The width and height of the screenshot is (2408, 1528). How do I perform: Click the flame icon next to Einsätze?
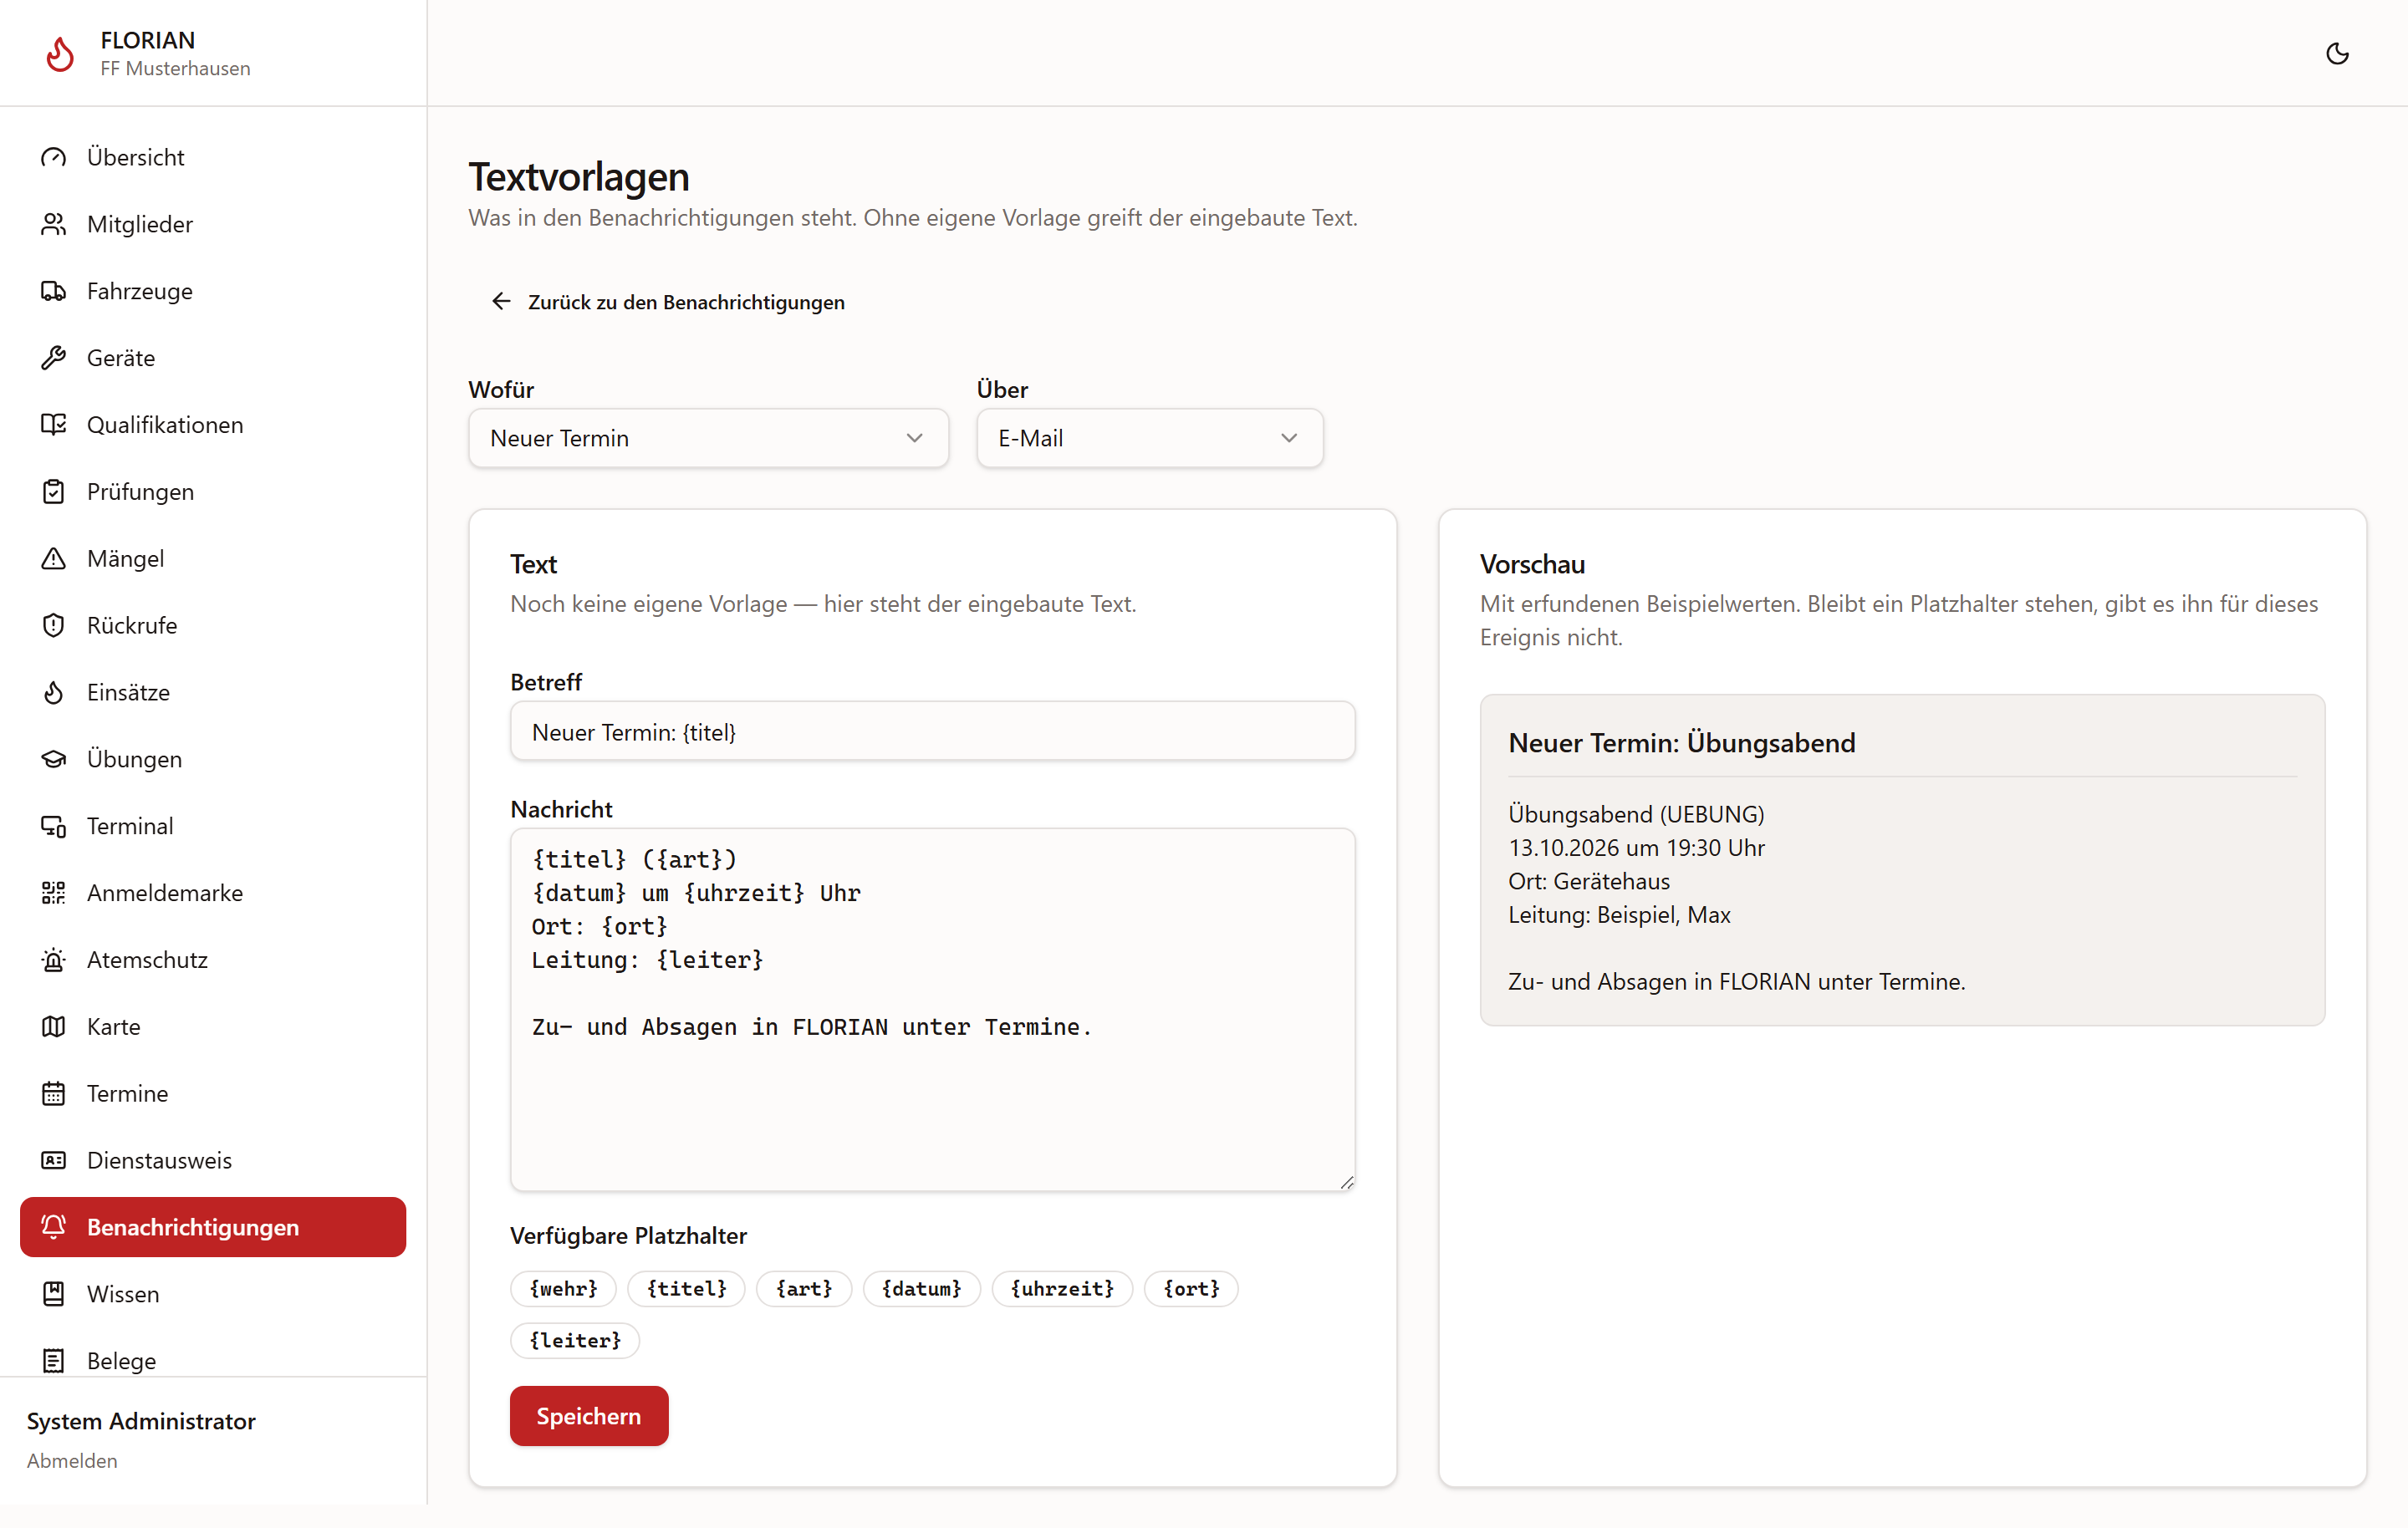(54, 692)
